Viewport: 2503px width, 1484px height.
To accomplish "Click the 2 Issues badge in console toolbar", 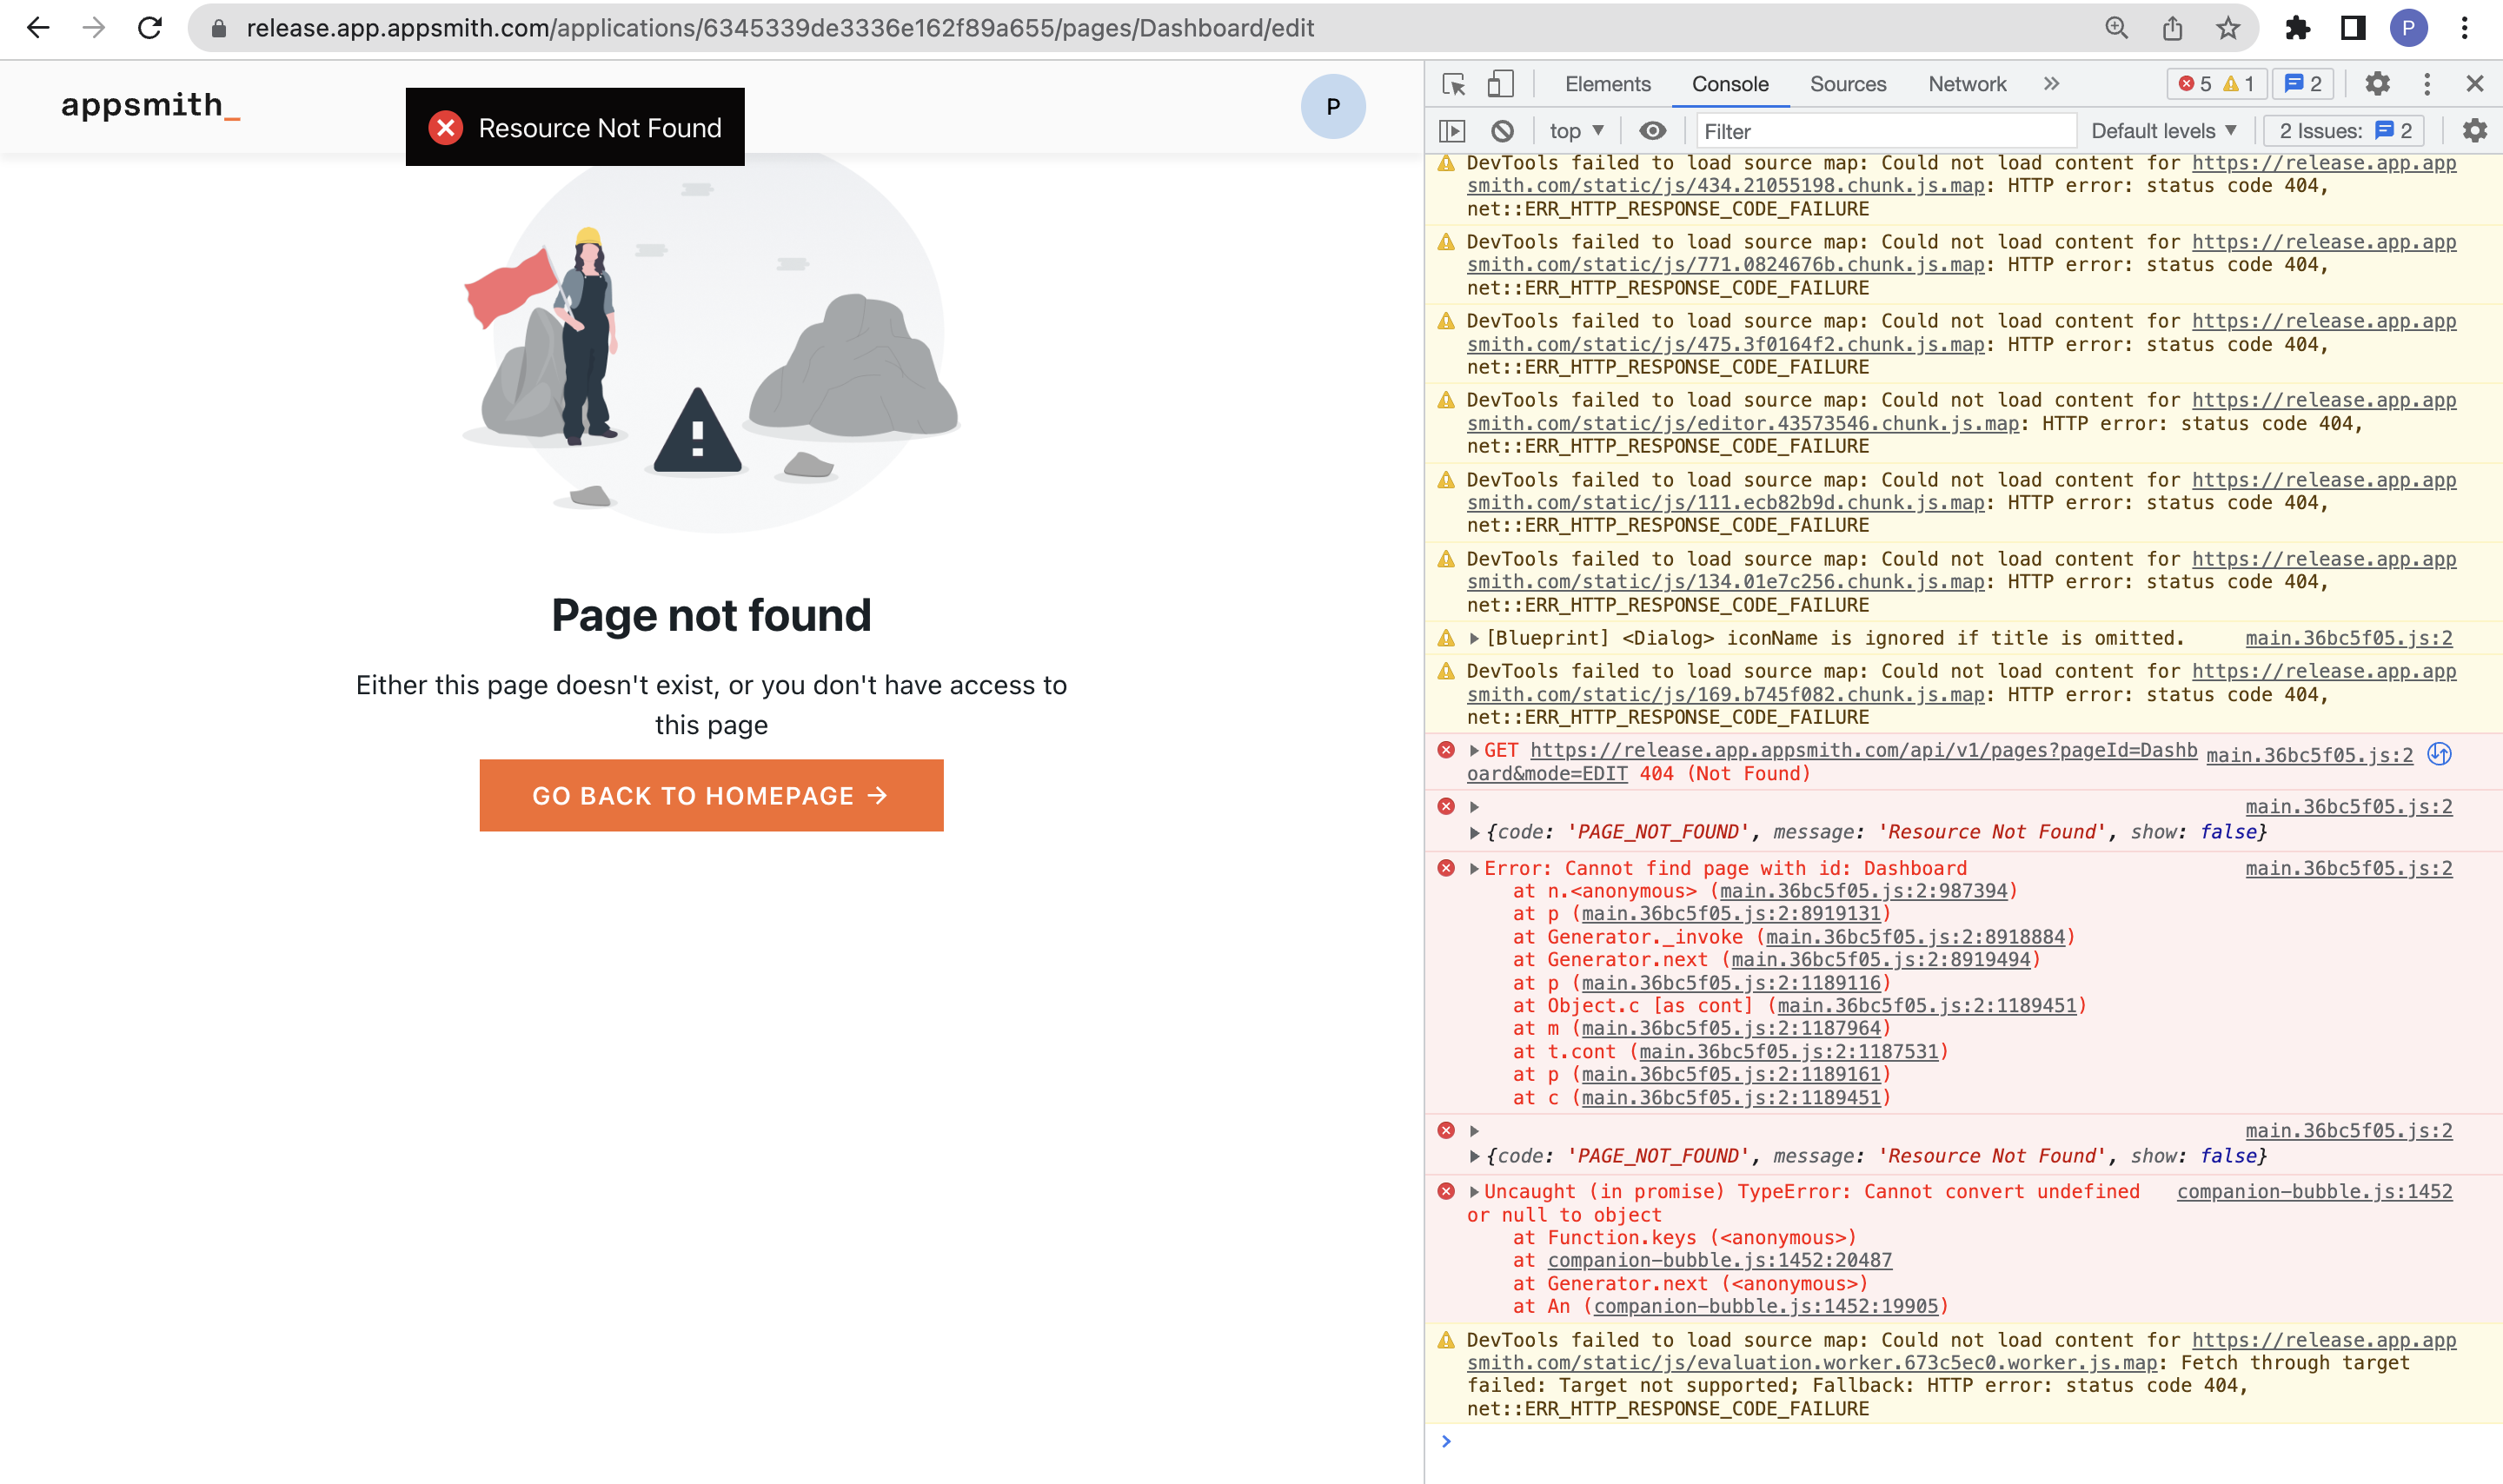I will point(2345,131).
